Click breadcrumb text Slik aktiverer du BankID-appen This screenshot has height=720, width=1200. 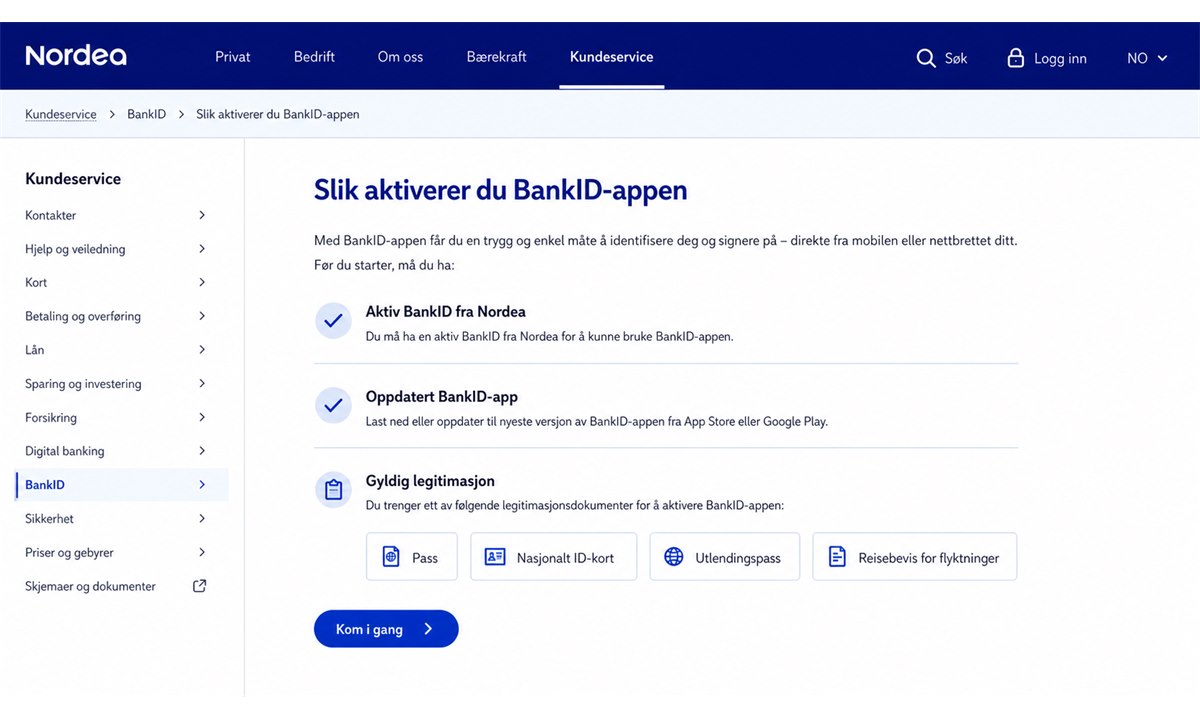[278, 114]
